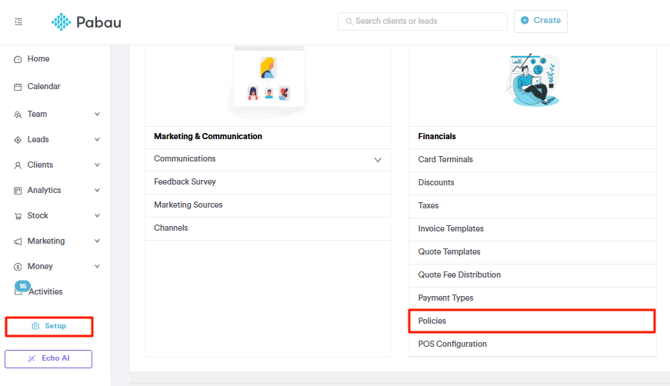Expand the Communications row chevron

click(378, 160)
